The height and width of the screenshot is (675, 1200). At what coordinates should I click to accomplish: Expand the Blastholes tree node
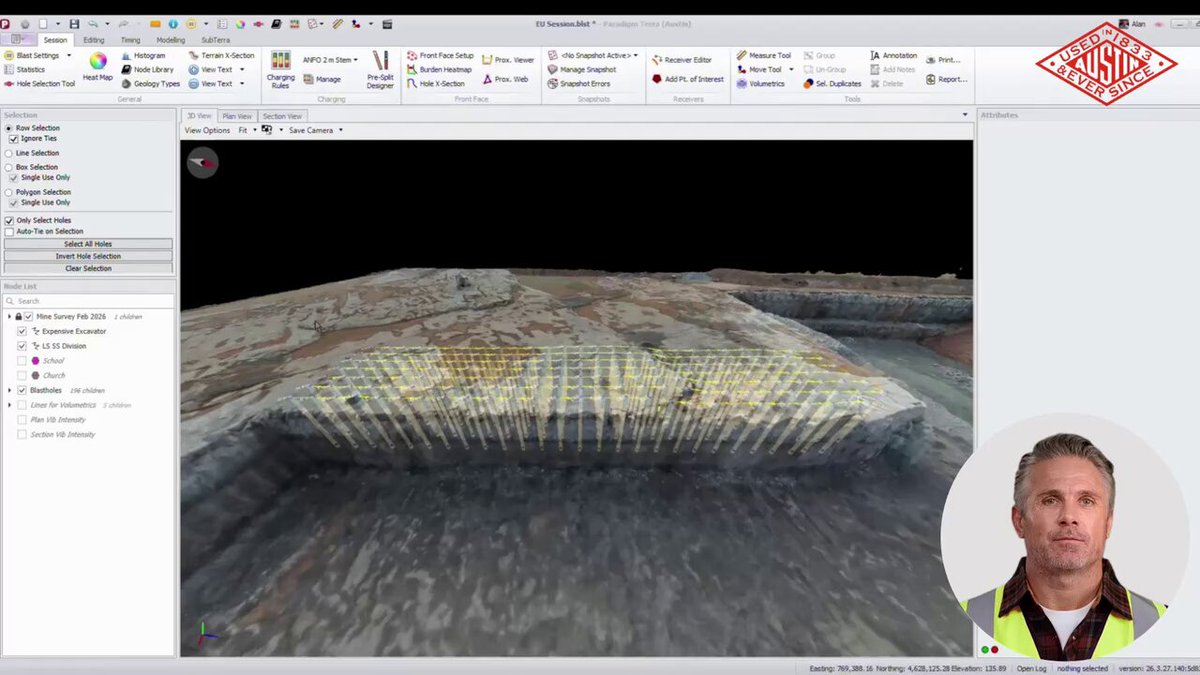coord(9,390)
